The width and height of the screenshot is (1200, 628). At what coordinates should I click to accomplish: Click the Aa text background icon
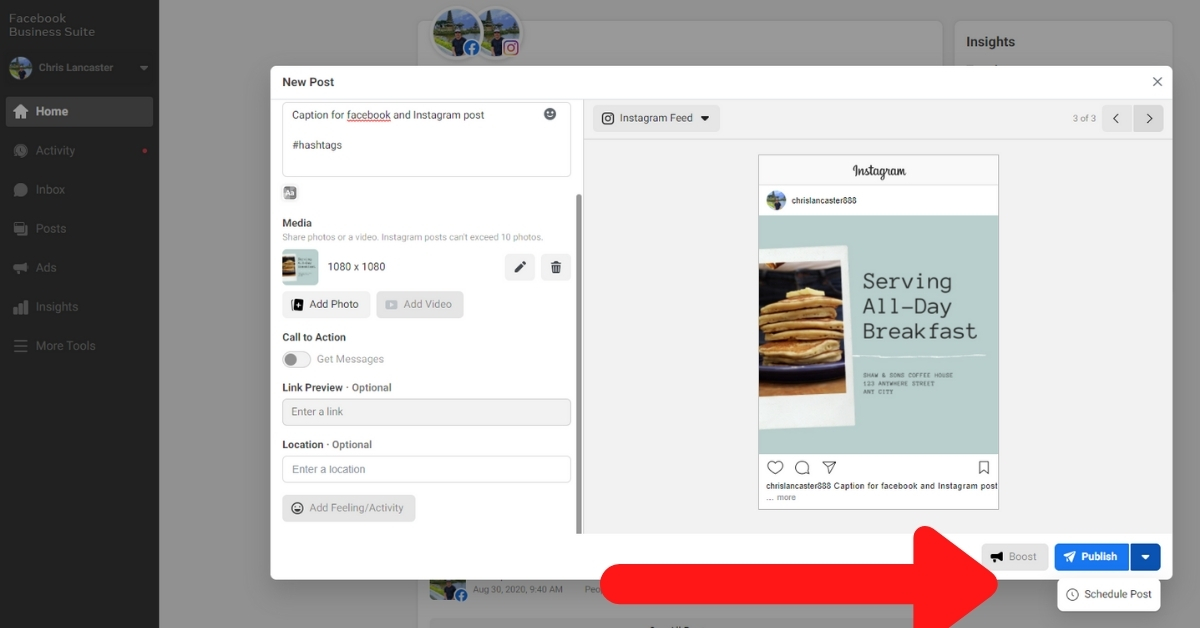pos(290,193)
